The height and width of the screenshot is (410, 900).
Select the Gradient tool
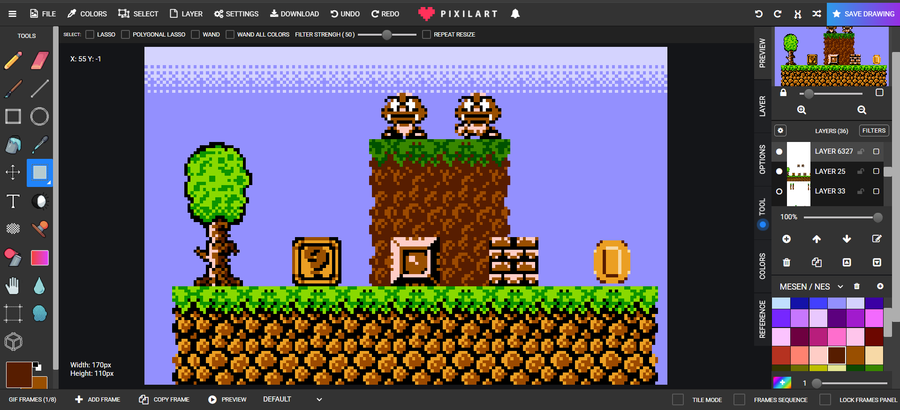40,257
